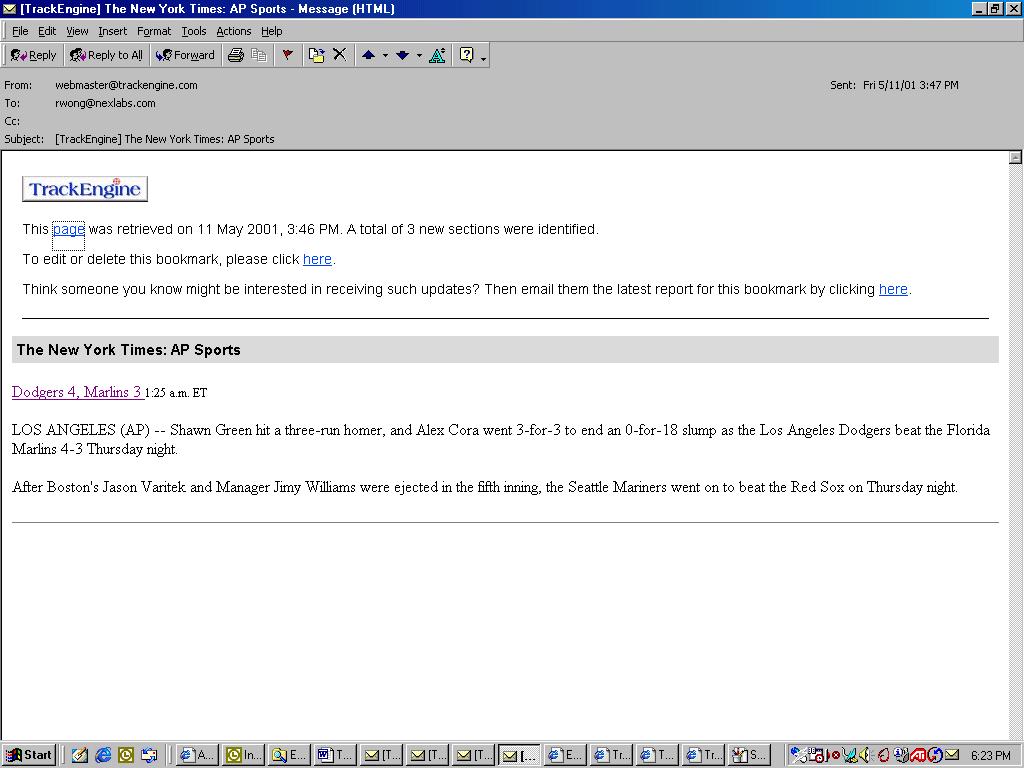The image size is (1024, 768).
Task: Click the TrackEngine logo image
Action: click(85, 189)
